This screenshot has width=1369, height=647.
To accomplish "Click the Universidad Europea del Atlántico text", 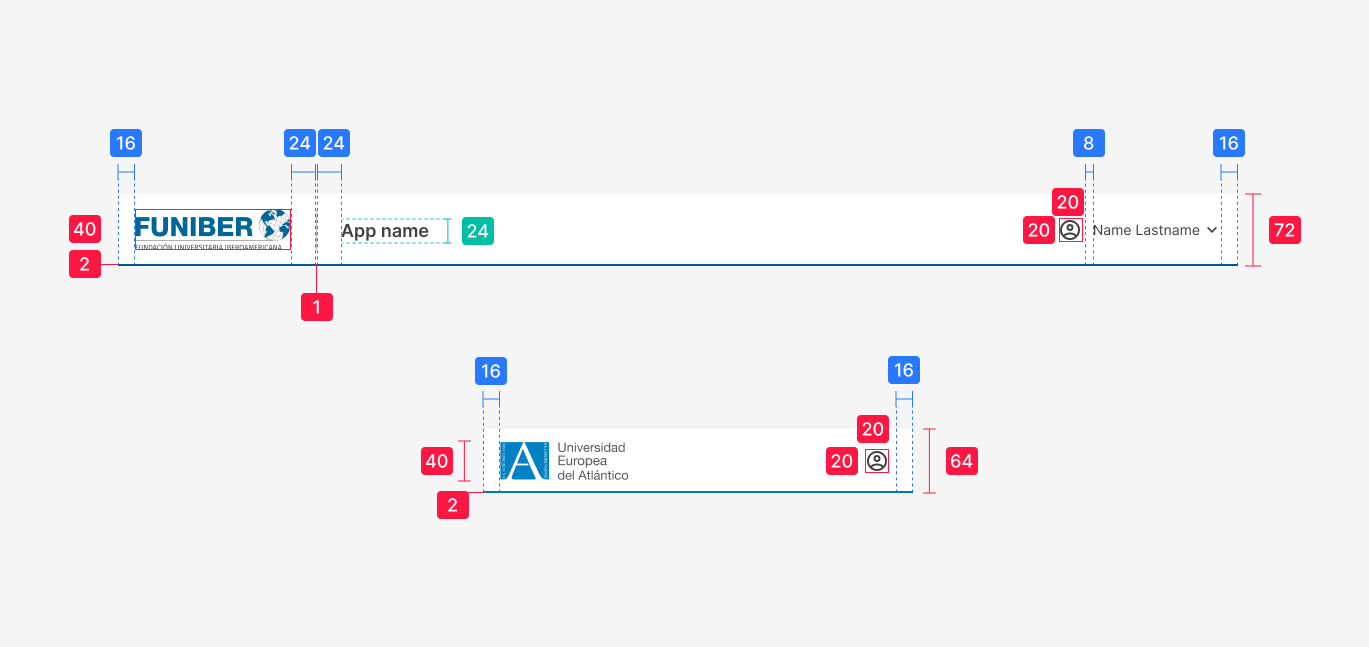I will 592,461.
